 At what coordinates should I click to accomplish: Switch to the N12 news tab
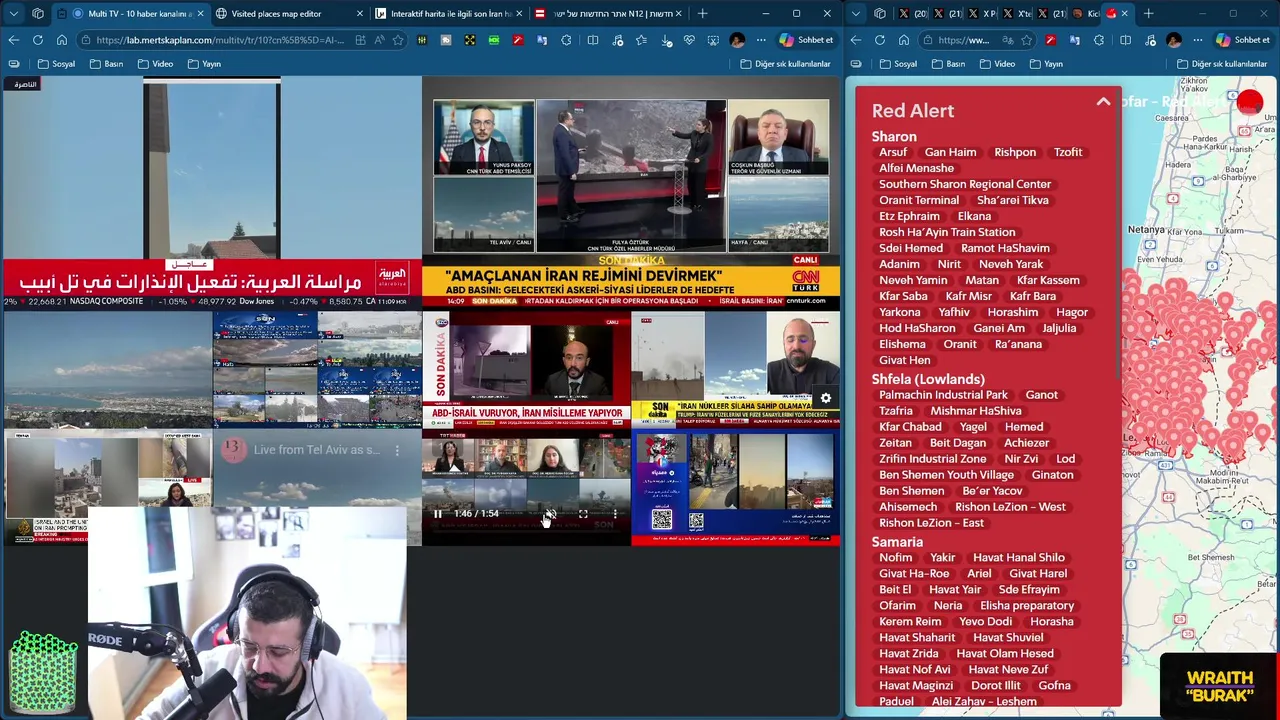point(608,14)
